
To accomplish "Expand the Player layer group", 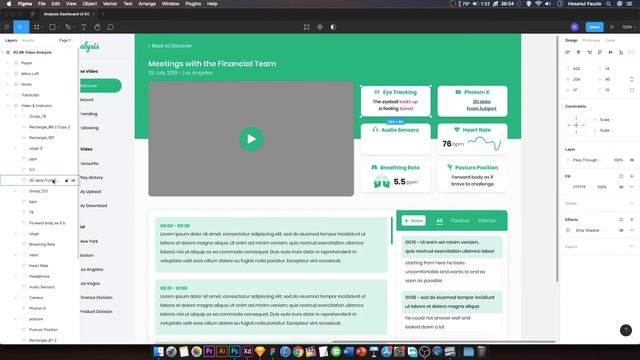I will click(8, 63).
